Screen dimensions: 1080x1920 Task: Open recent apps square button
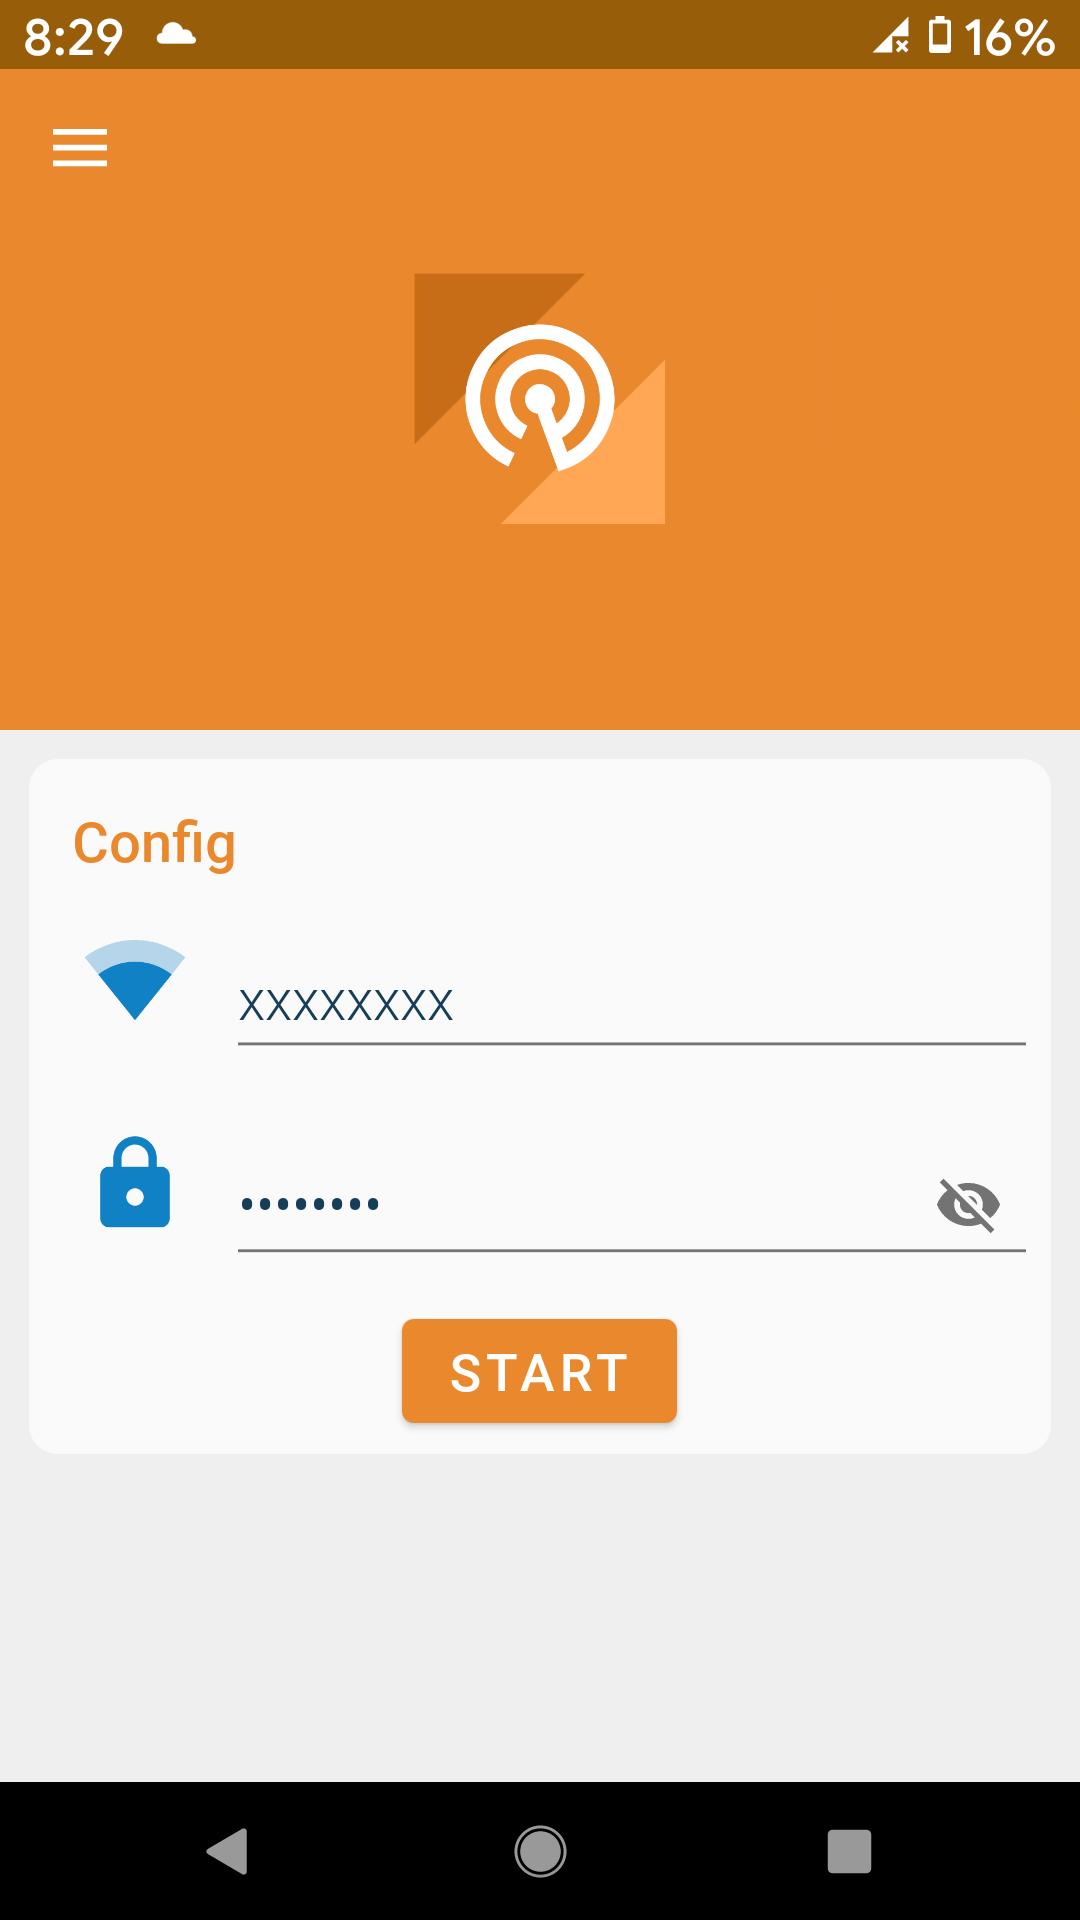click(849, 1851)
